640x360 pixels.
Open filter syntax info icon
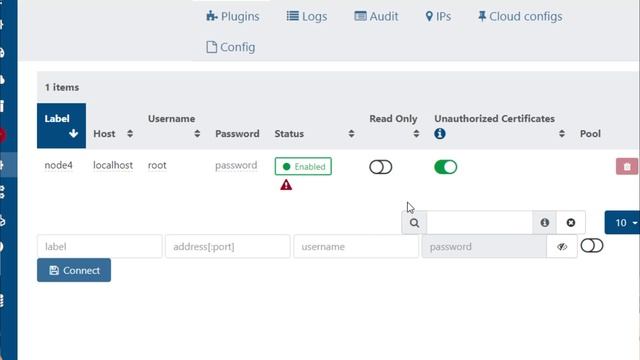coord(544,223)
